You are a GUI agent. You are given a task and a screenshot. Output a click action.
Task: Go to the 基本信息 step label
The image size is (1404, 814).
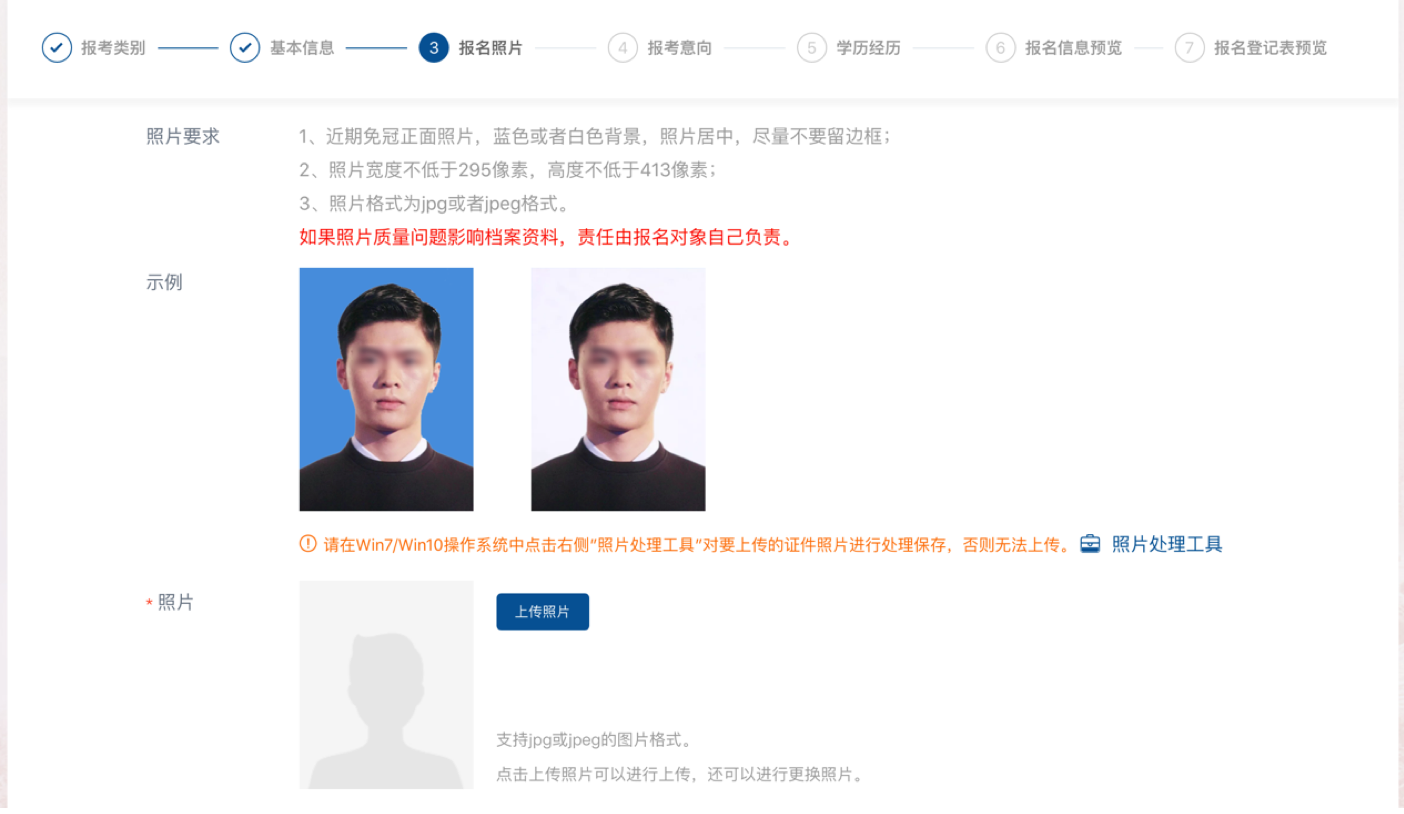[302, 48]
